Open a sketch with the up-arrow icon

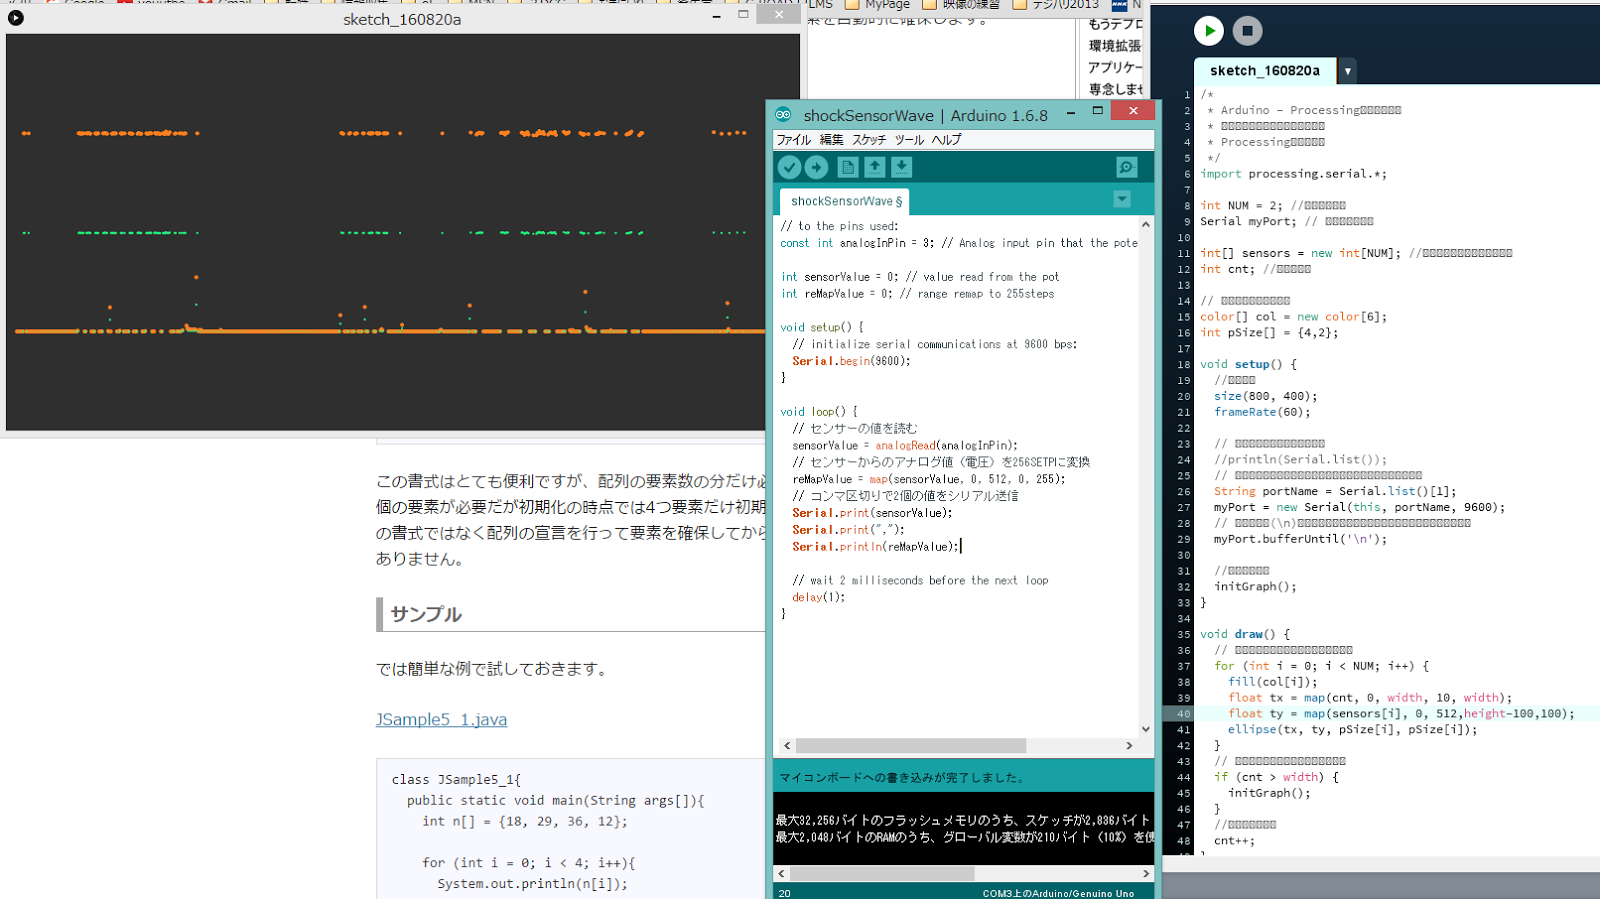click(874, 167)
